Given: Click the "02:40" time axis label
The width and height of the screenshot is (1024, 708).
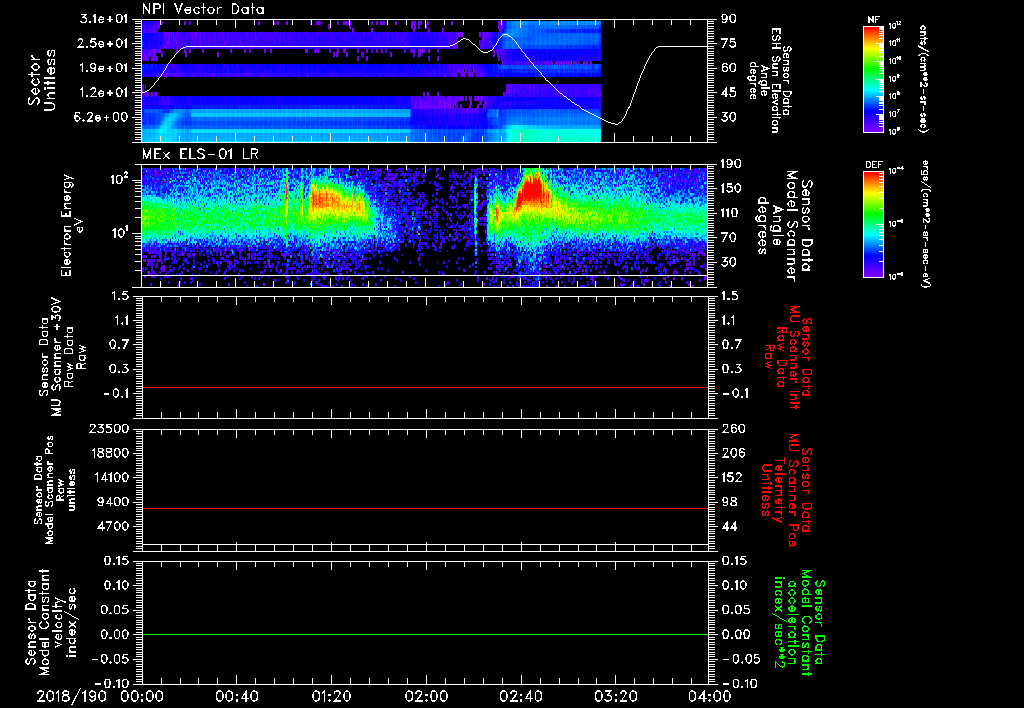Looking at the screenshot, I should click(520, 696).
